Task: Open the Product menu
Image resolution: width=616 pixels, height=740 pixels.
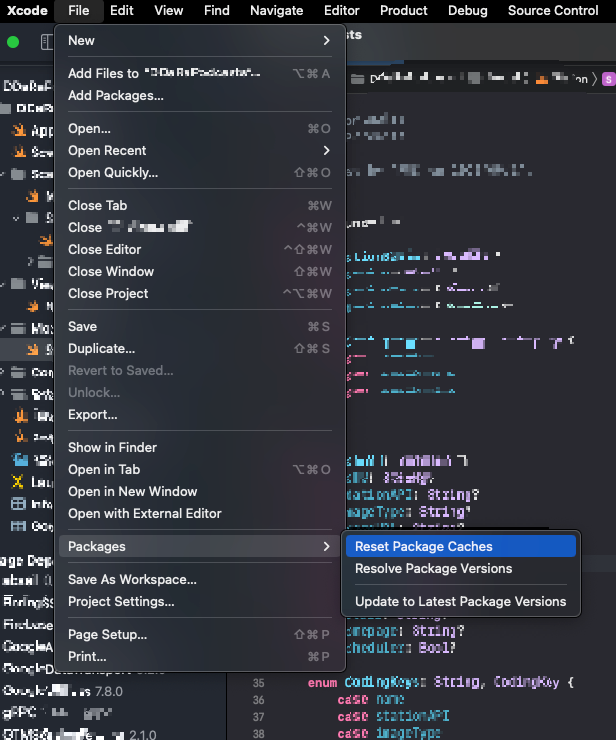Action: [404, 10]
